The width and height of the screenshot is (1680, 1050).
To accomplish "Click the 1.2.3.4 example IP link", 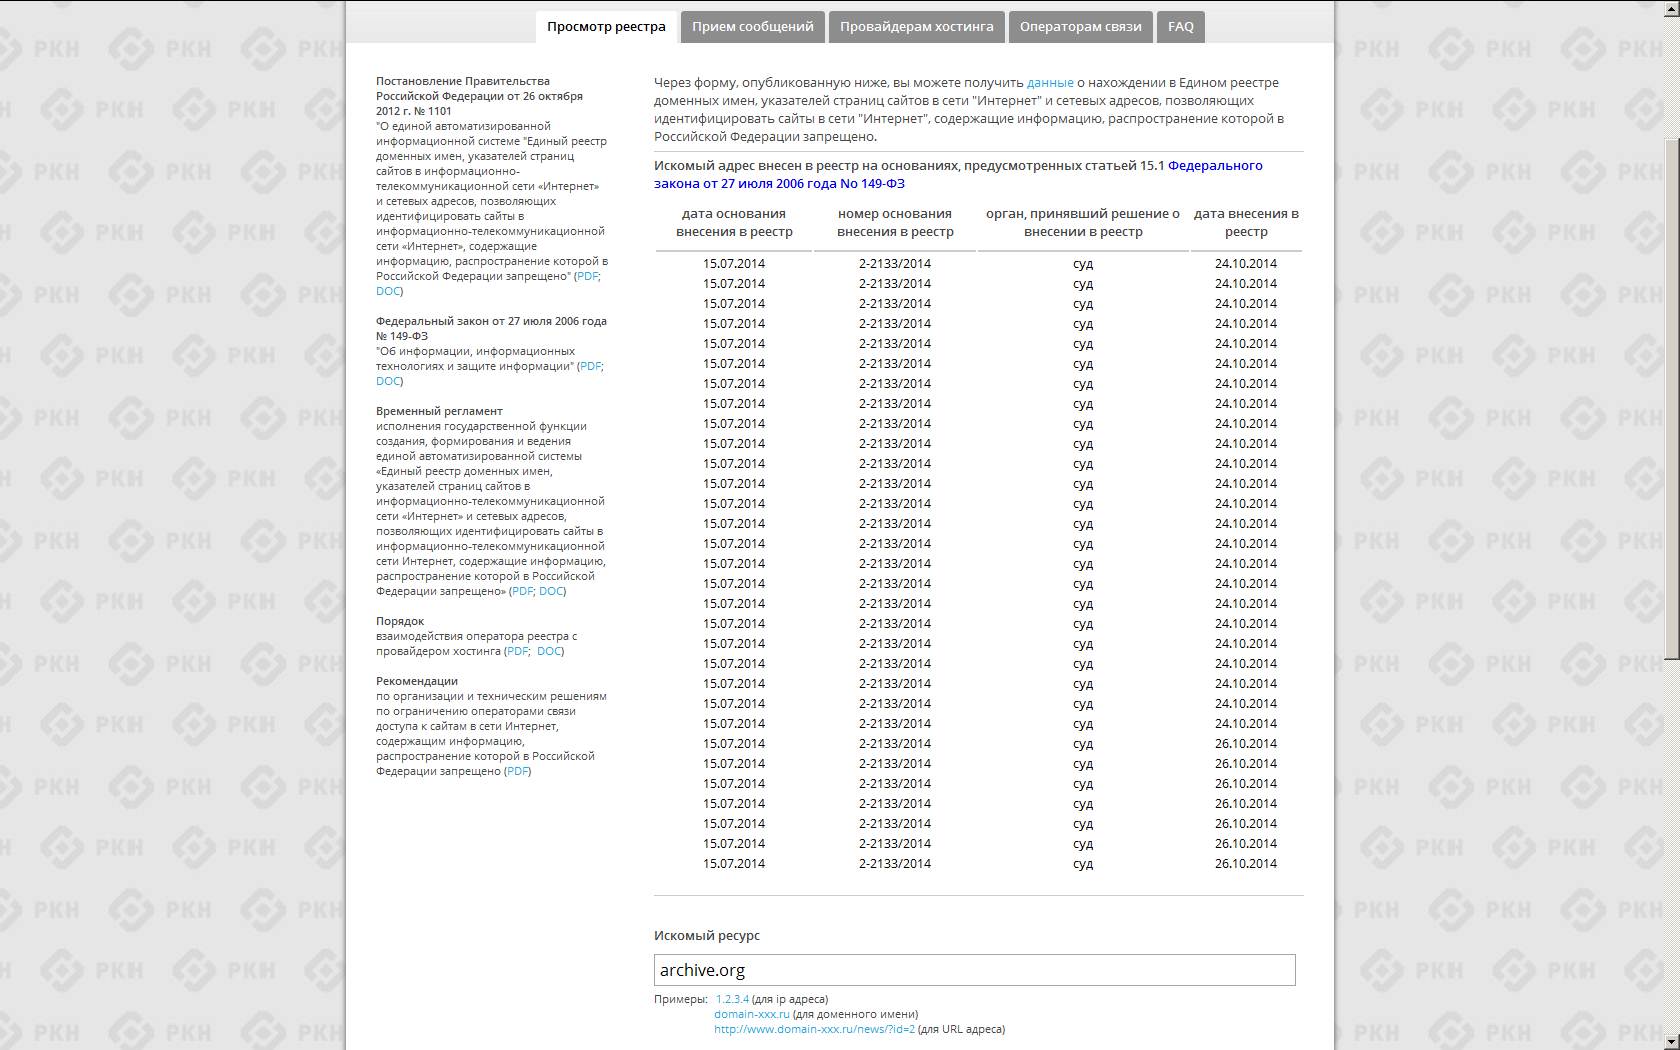I will [x=732, y=999].
